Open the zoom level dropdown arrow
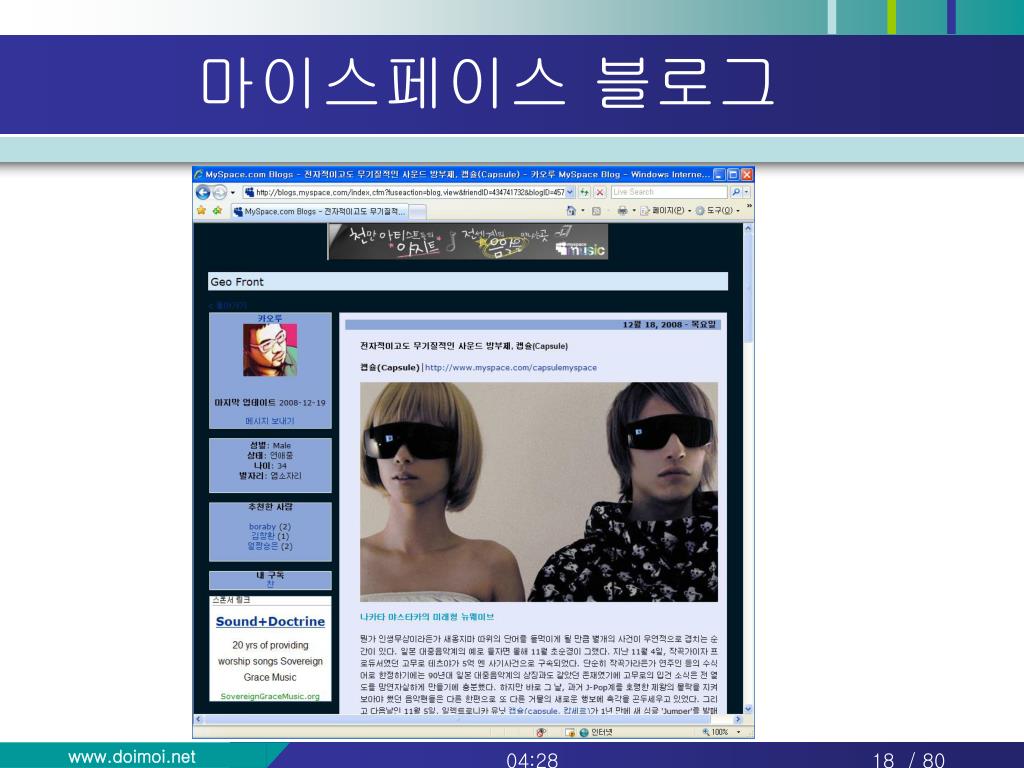Image resolution: width=1024 pixels, height=768 pixels. (x=739, y=732)
